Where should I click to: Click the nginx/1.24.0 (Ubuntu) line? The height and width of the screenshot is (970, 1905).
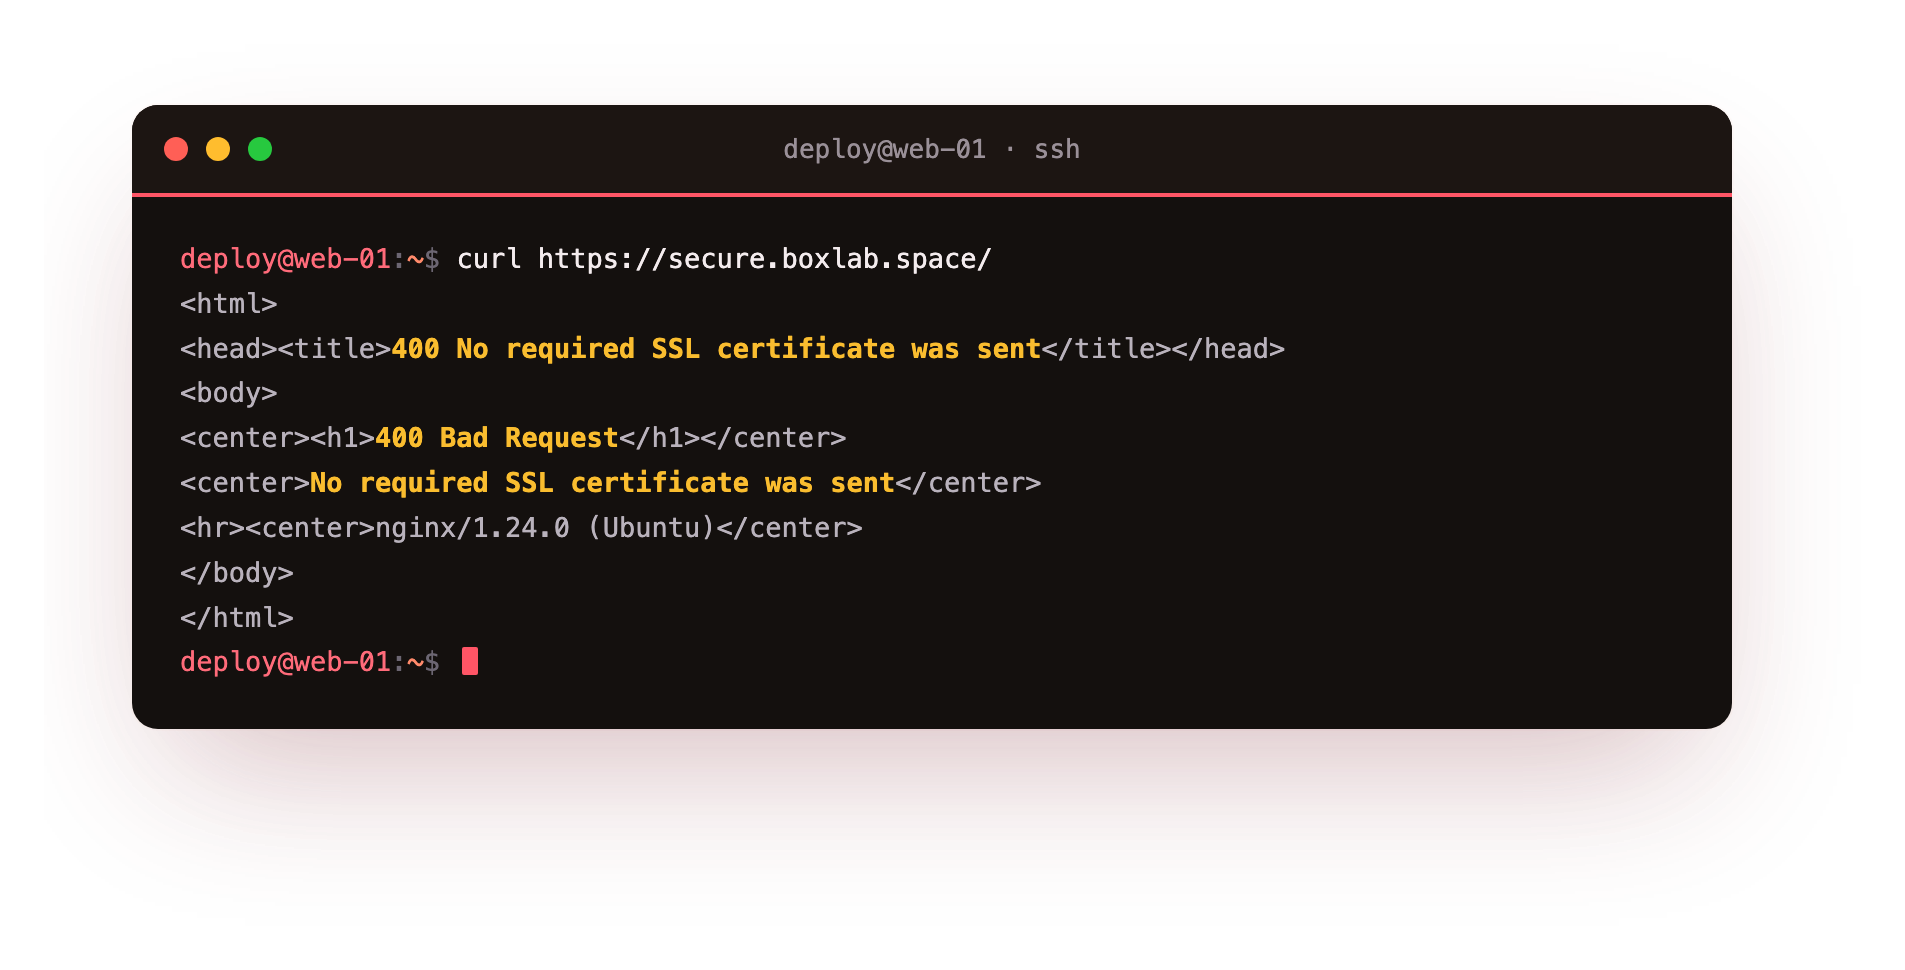tap(521, 528)
